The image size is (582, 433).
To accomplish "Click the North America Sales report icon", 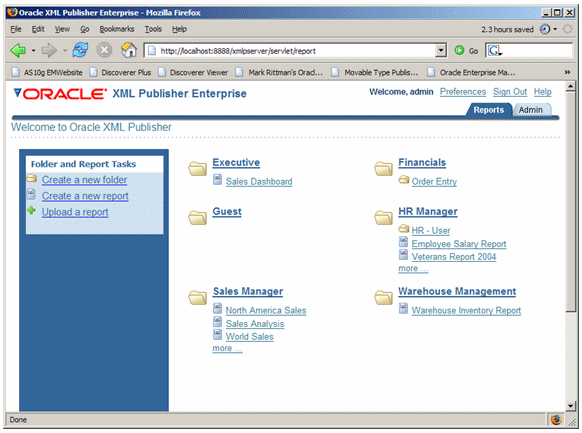I will pos(218,308).
